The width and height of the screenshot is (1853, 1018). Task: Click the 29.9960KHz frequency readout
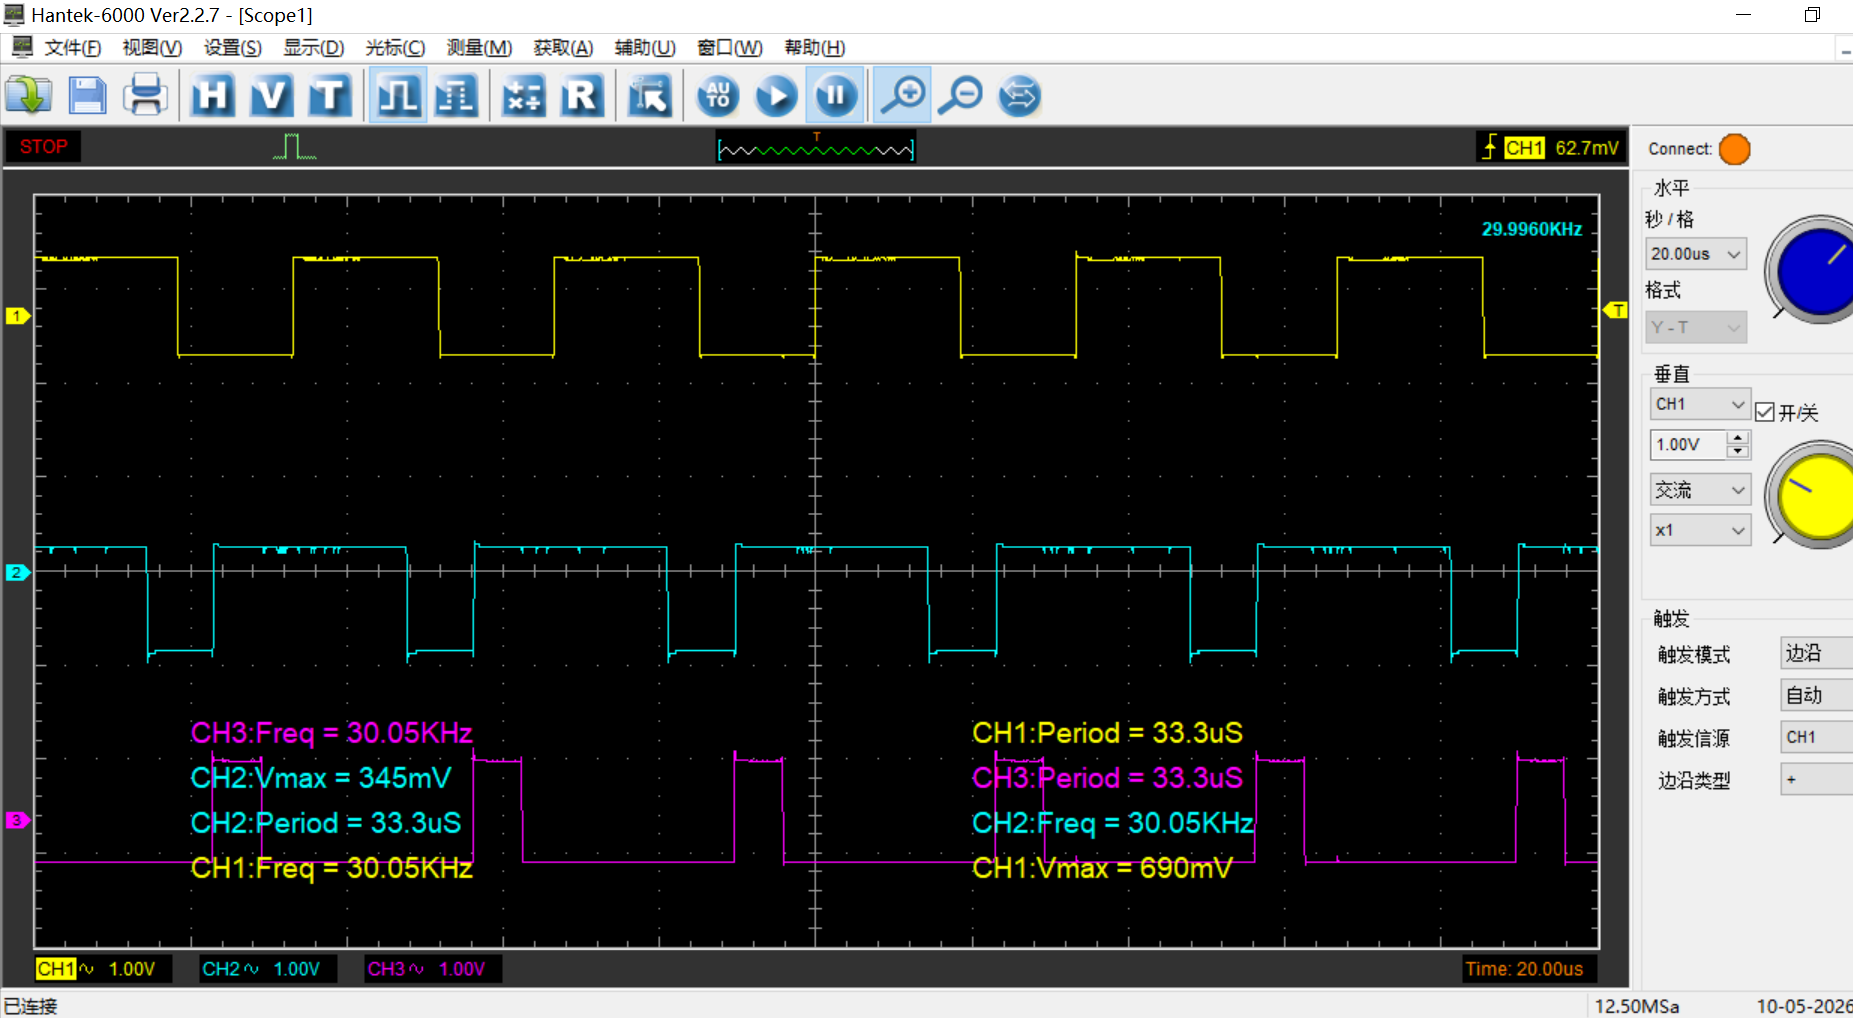(1532, 229)
